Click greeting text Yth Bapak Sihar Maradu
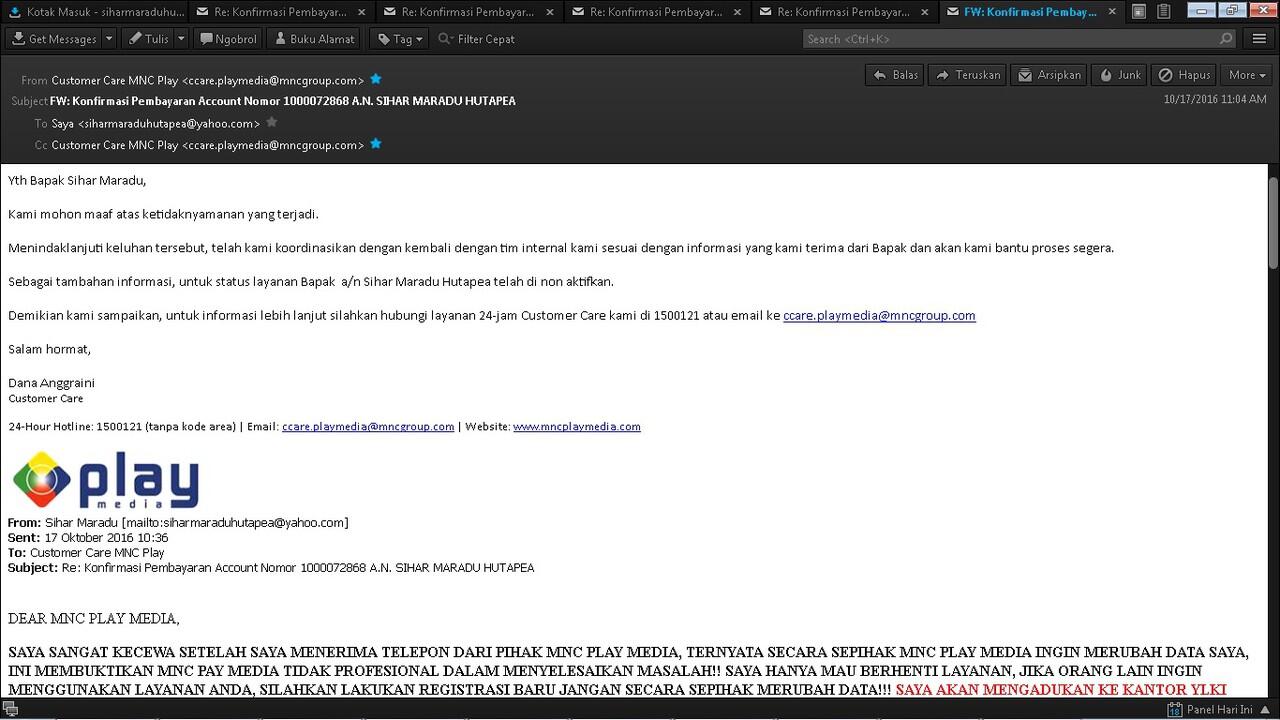The image size is (1280, 720). coord(77,181)
